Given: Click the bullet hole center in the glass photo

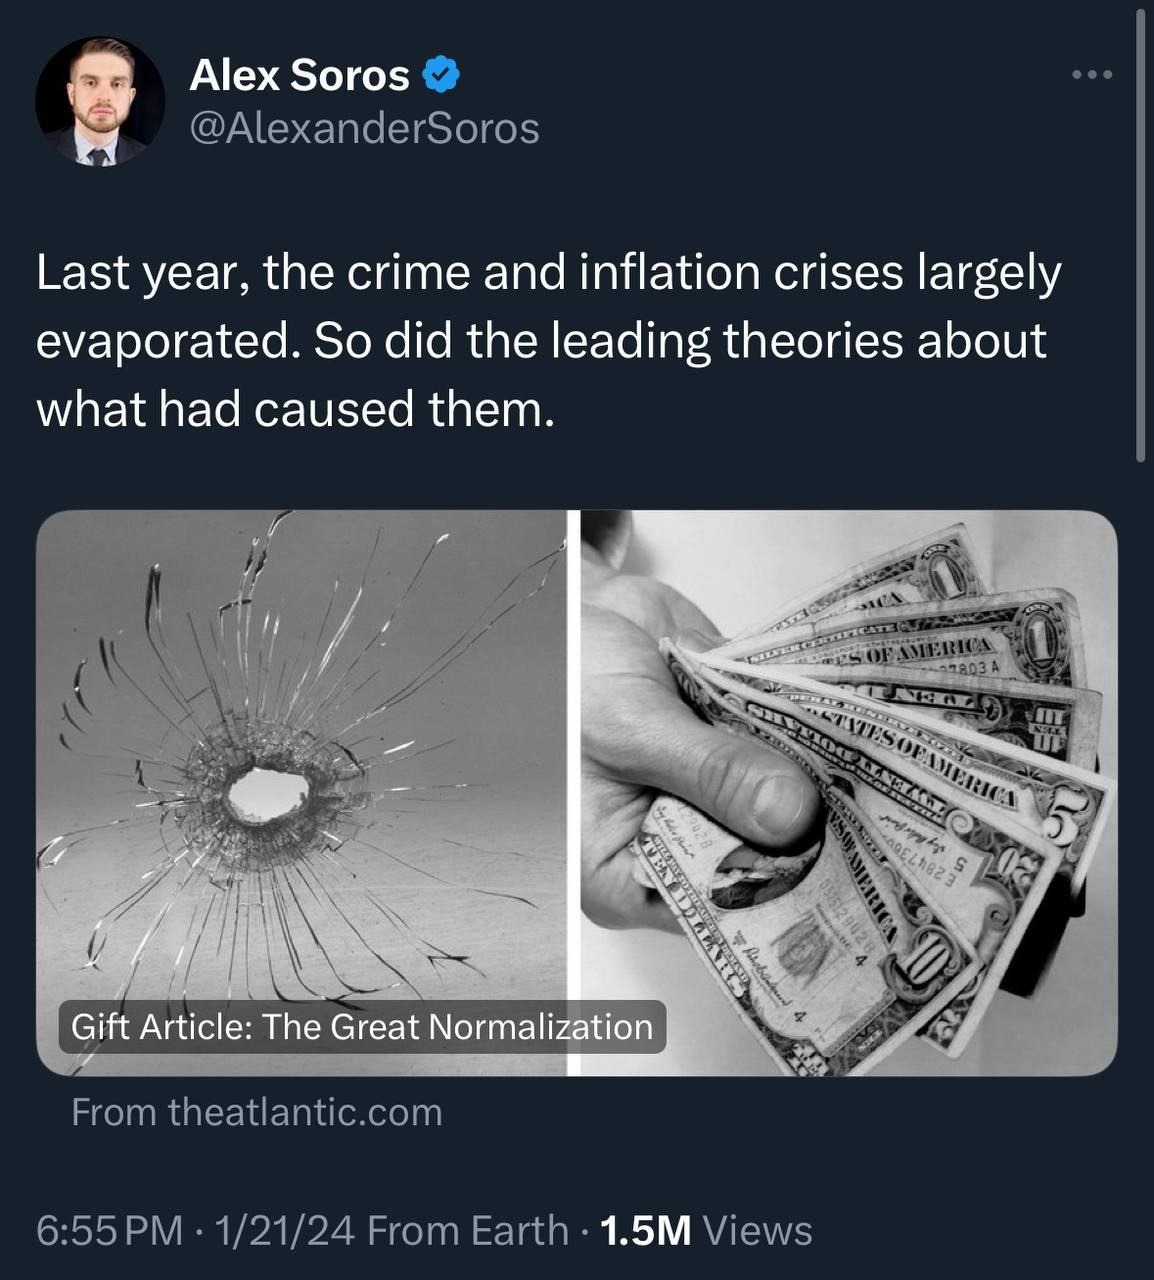Looking at the screenshot, I should tap(267, 795).
